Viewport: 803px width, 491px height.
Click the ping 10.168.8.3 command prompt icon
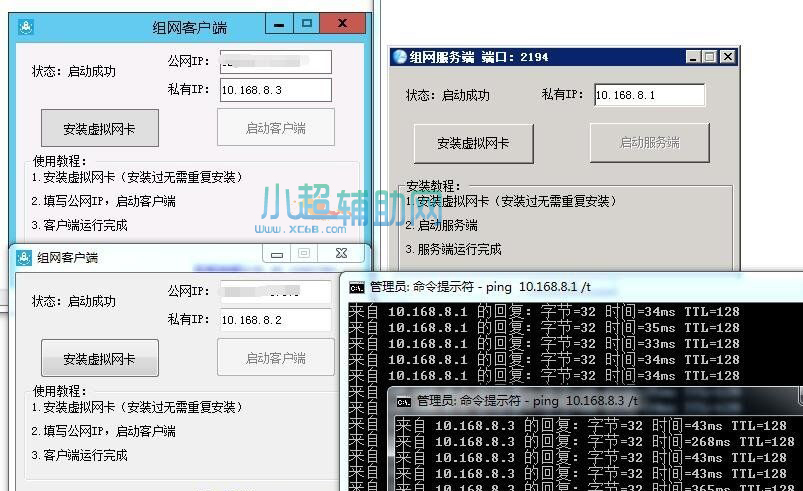point(404,402)
